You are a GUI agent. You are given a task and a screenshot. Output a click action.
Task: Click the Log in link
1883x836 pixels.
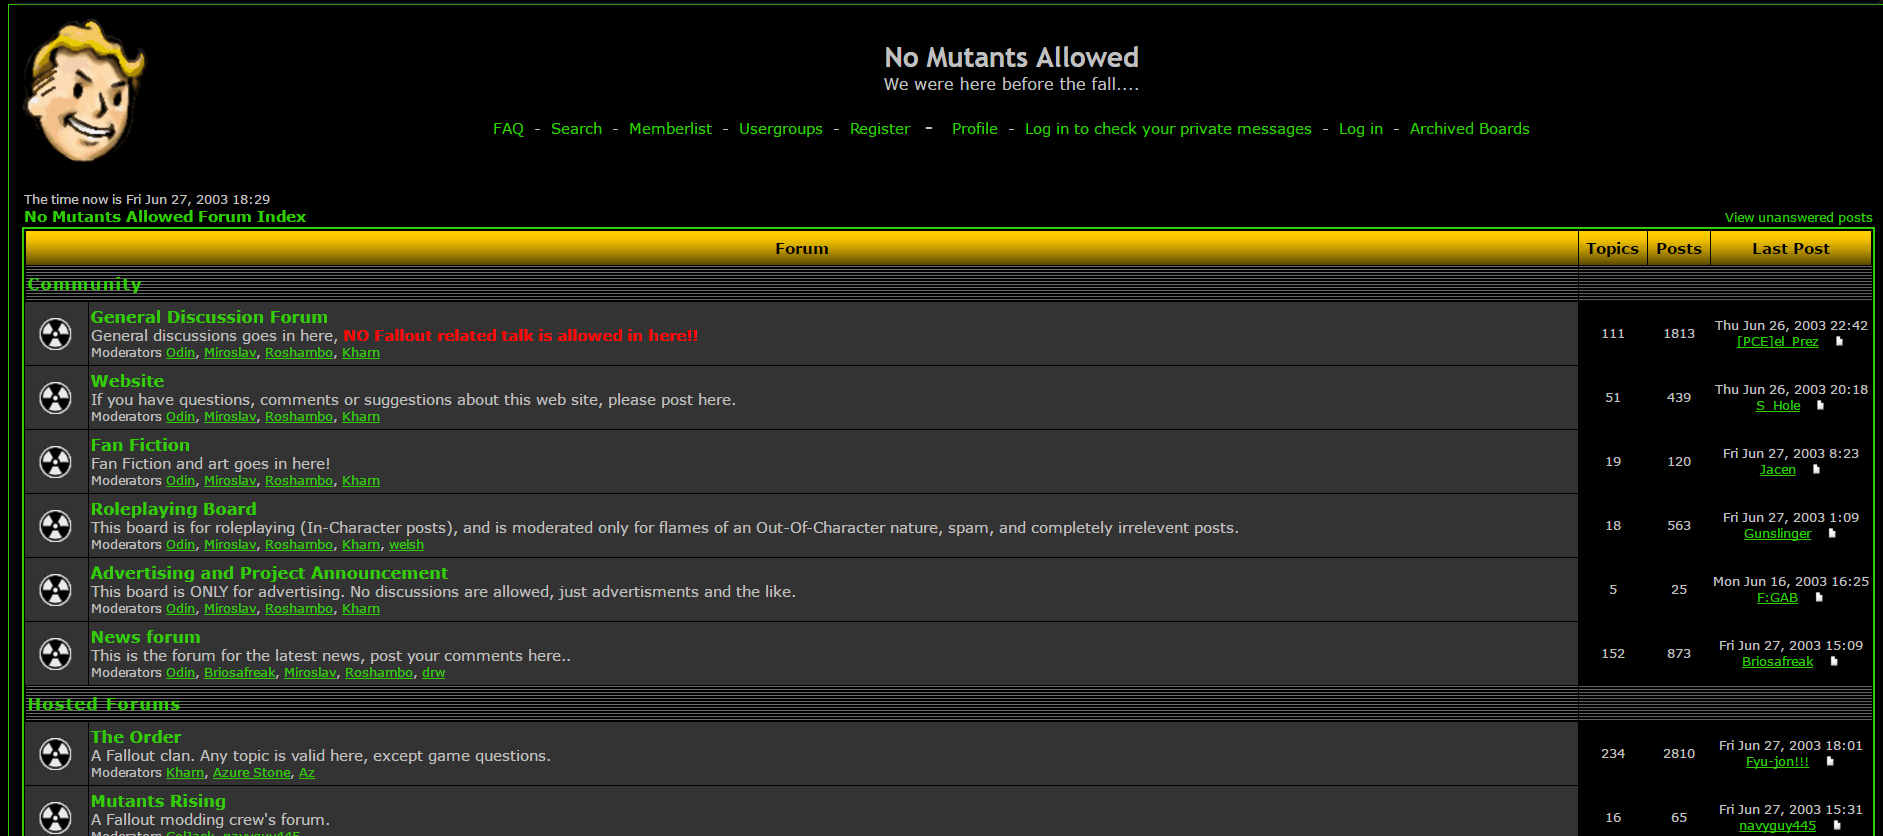coord(1361,129)
